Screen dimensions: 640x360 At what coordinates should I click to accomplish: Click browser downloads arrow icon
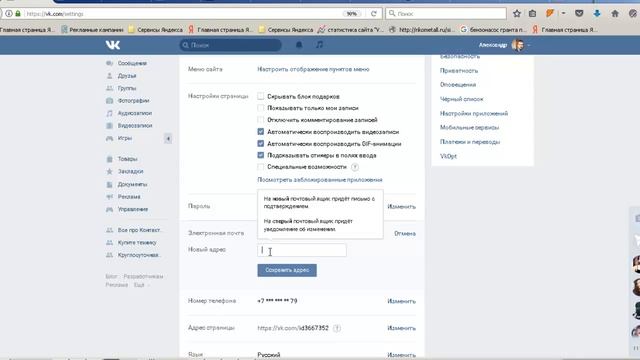point(597,13)
